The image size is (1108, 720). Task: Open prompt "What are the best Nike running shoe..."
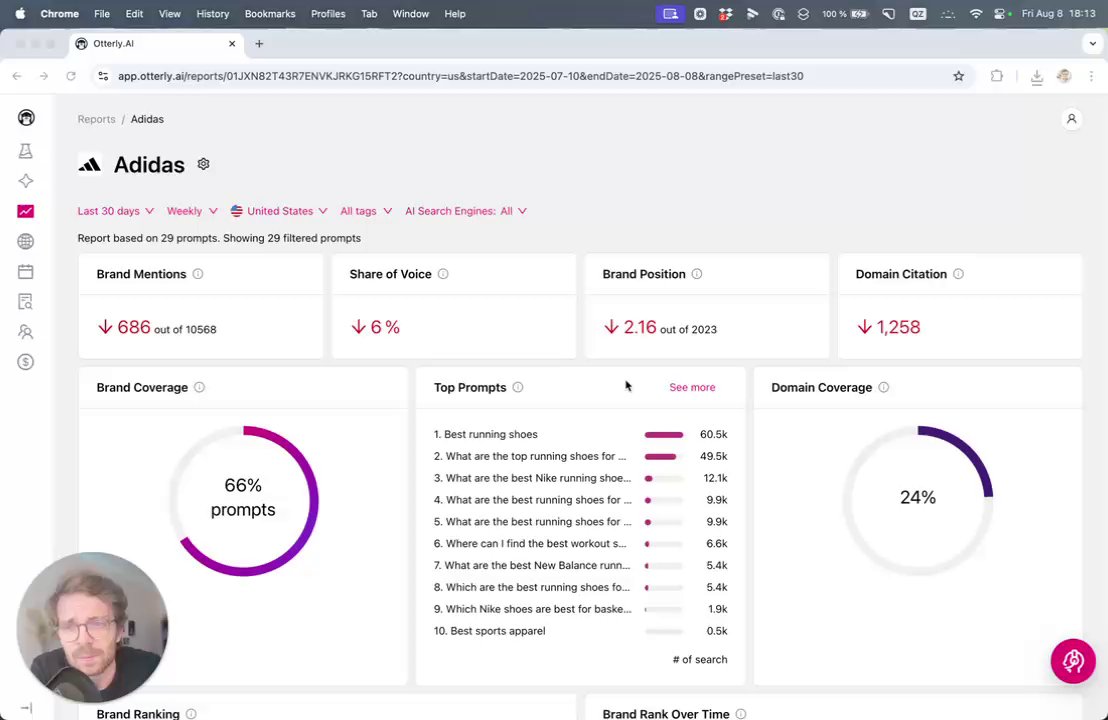532,478
